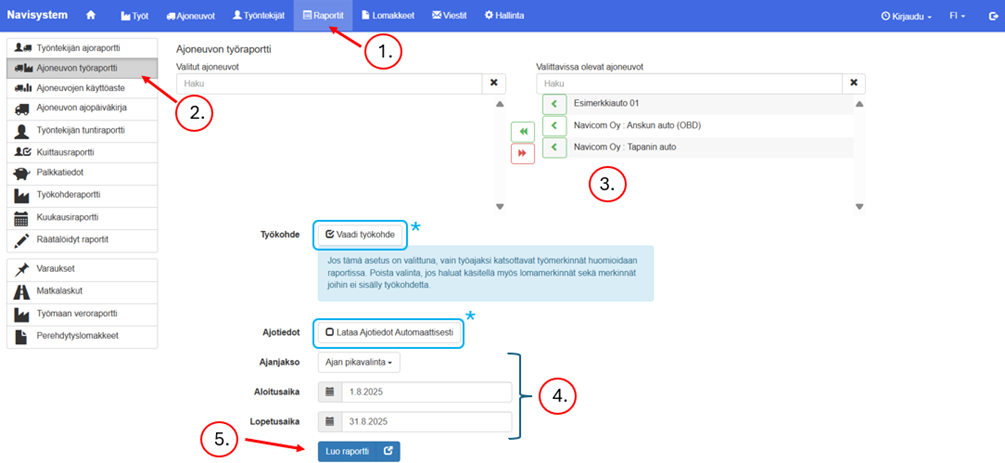Select Työntekijän tuntiraportti in sidebar
This screenshot has width=1005, height=463.
(78, 131)
